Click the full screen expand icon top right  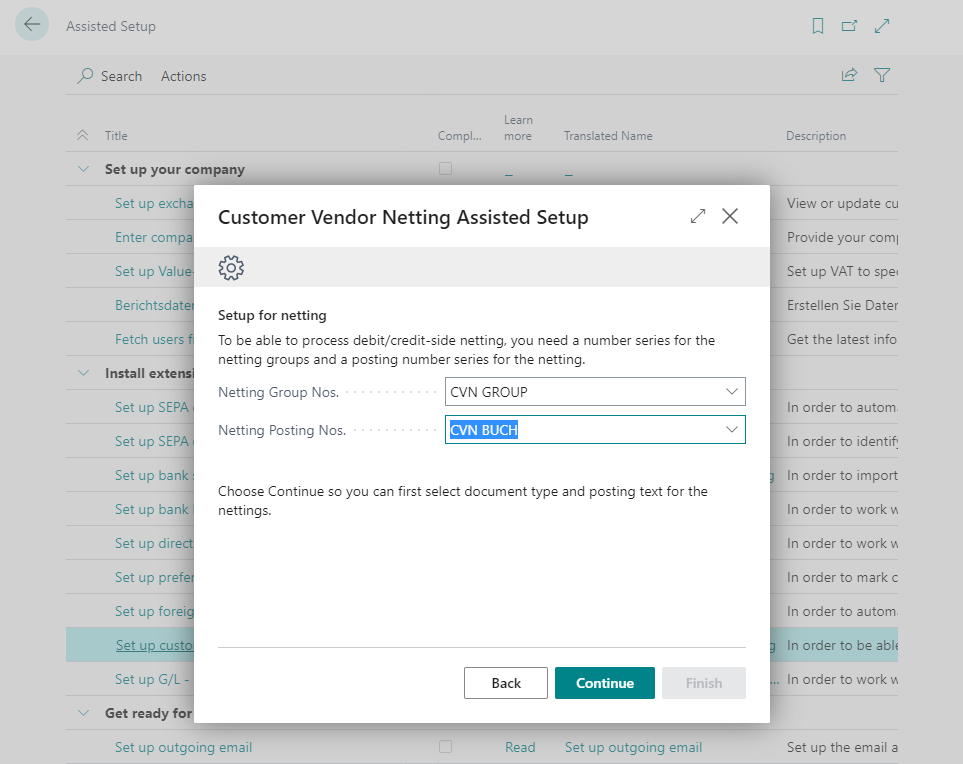tap(882, 25)
